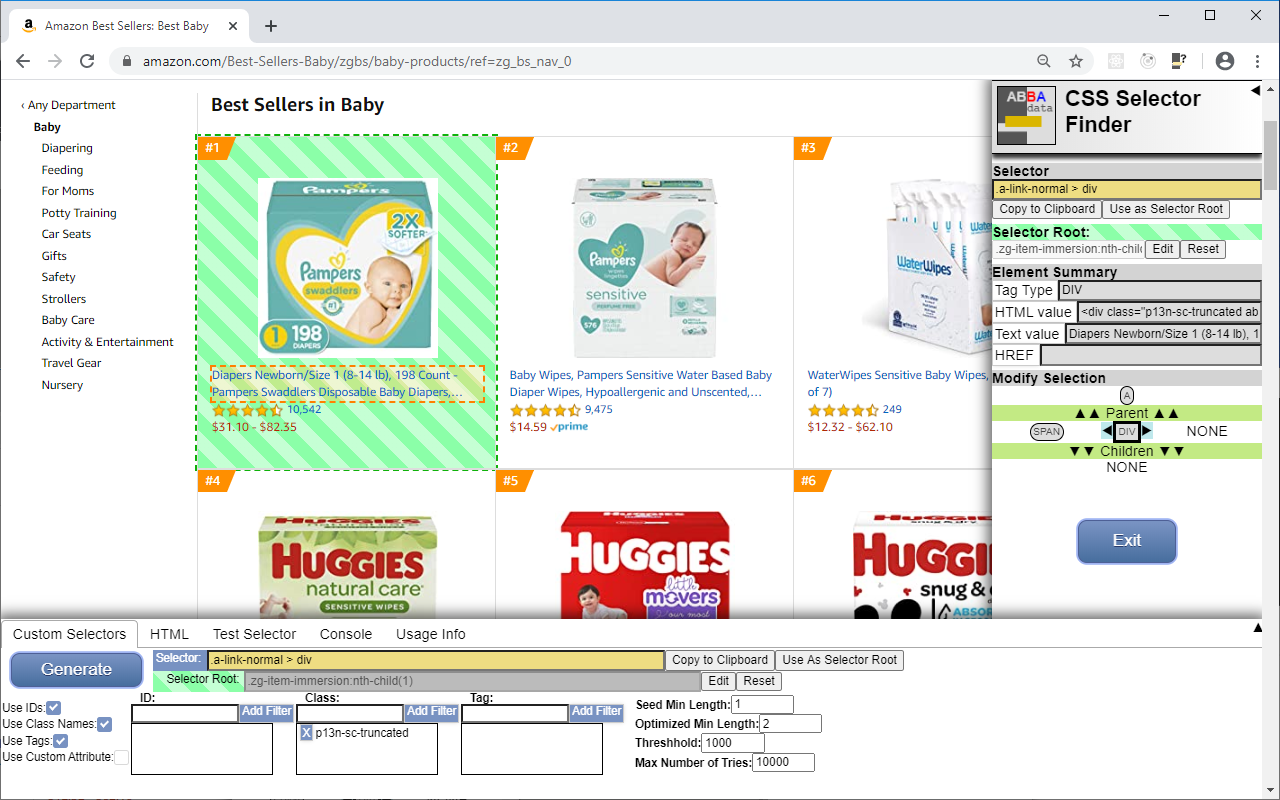Viewport: 1280px width, 800px height.
Task: View site security lock info
Action: pos(127,61)
